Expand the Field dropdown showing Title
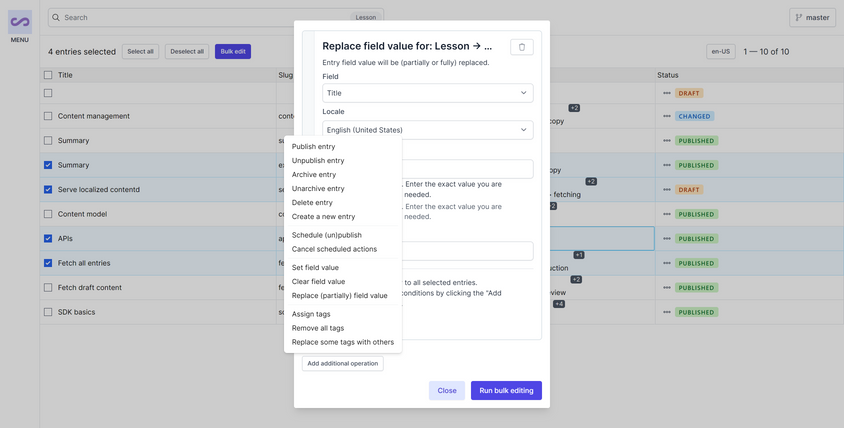 coord(427,93)
